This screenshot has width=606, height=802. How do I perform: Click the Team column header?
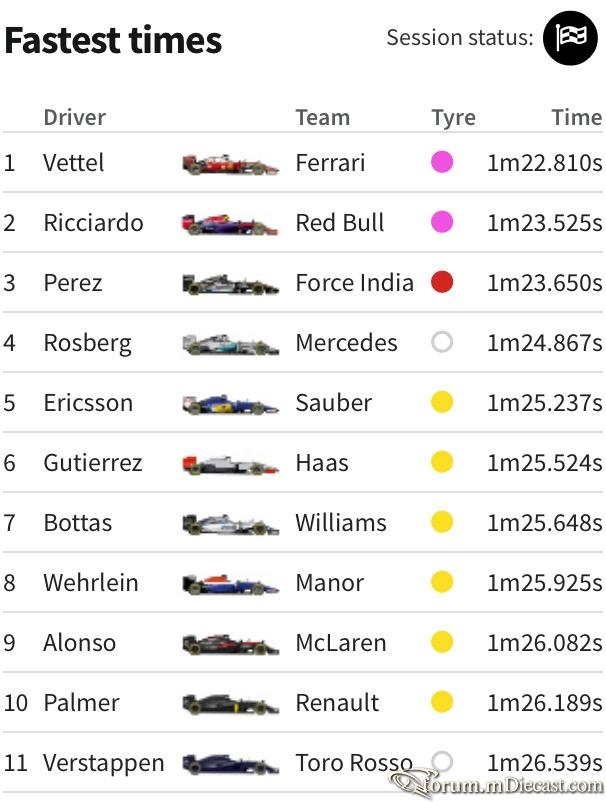coord(323,118)
